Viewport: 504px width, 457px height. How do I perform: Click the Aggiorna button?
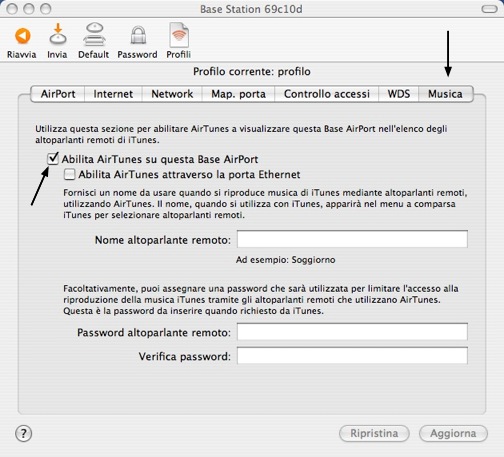(453, 433)
